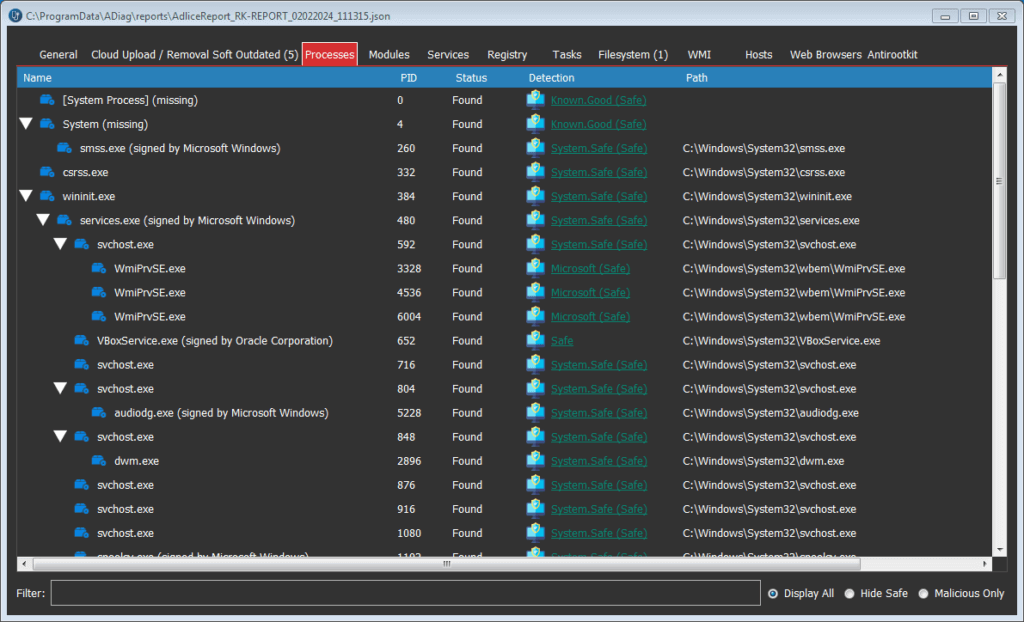Click the process icon next to wininit.exe

[47, 196]
